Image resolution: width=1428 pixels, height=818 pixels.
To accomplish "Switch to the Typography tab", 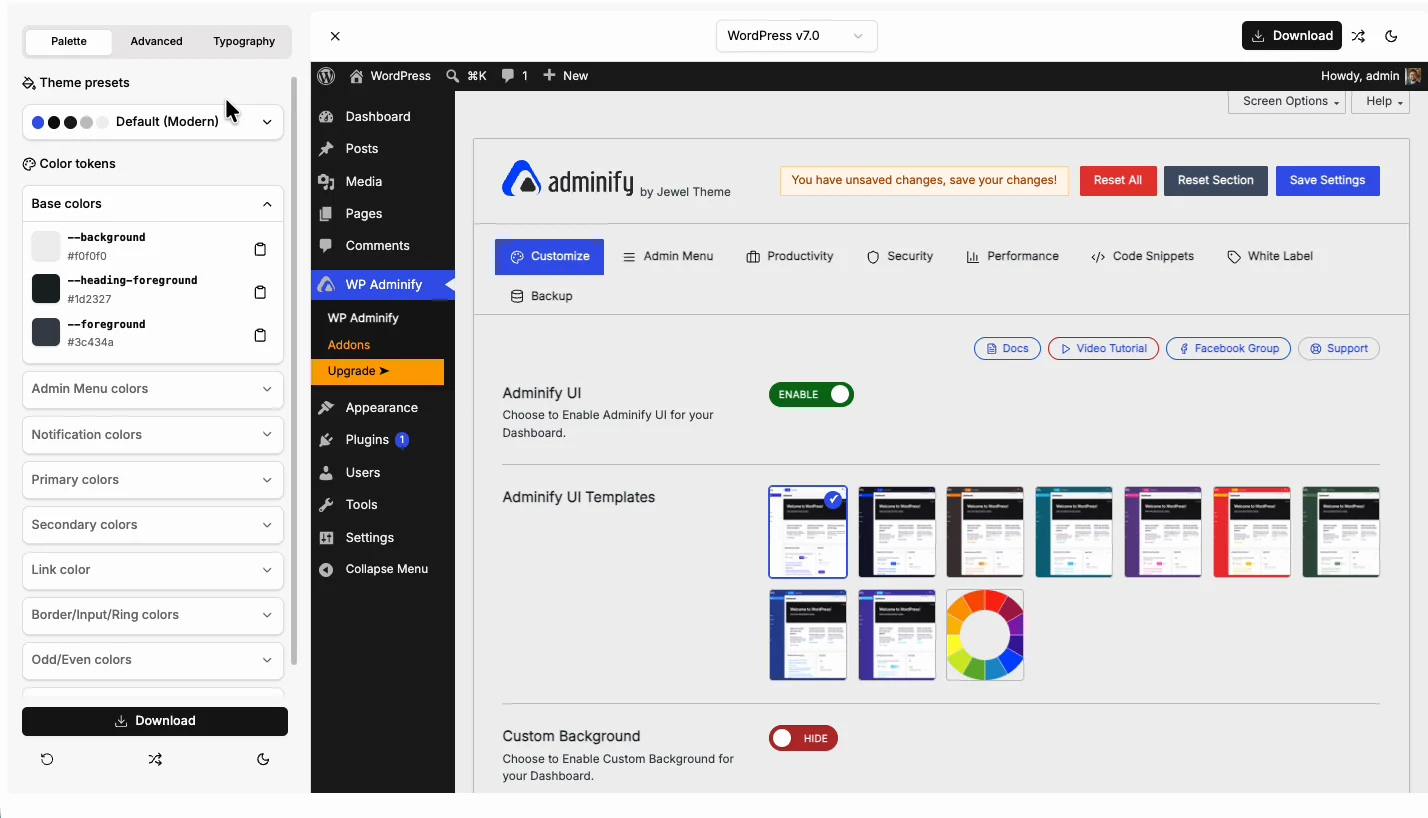I will 244,41.
